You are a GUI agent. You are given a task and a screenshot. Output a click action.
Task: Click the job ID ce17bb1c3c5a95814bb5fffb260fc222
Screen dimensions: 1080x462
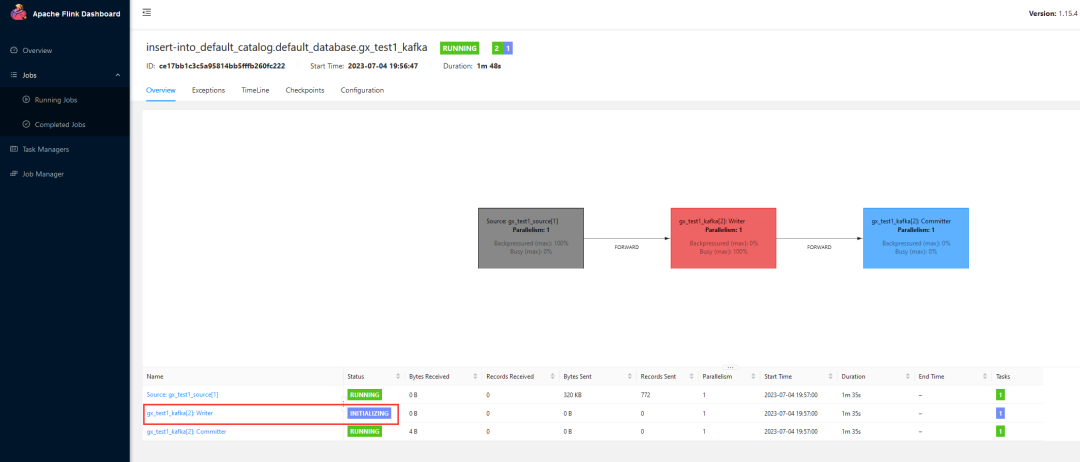click(222, 66)
